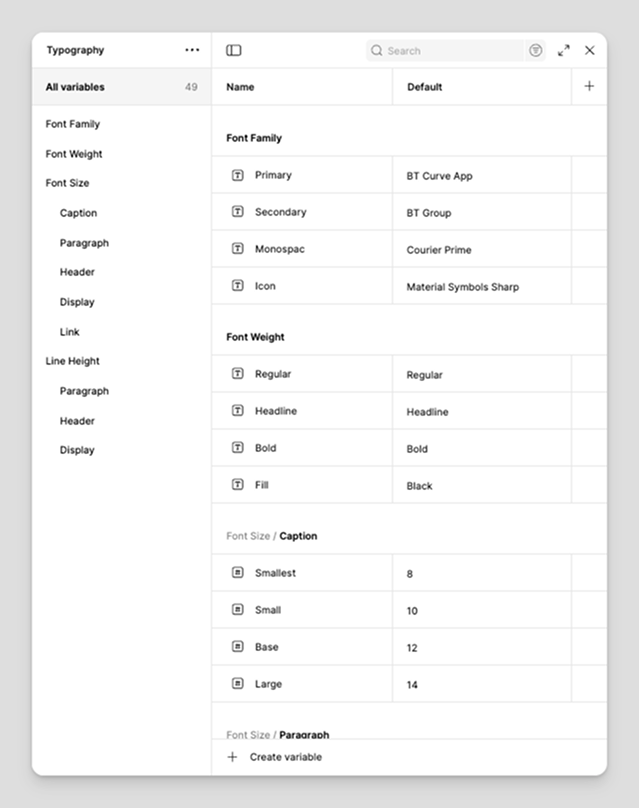This screenshot has height=808, width=639.
Task: Go to the Caption font size group
Action: (78, 213)
